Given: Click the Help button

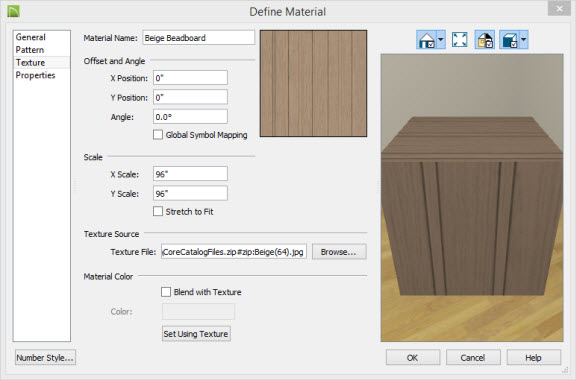Looking at the screenshot, I should (534, 358).
